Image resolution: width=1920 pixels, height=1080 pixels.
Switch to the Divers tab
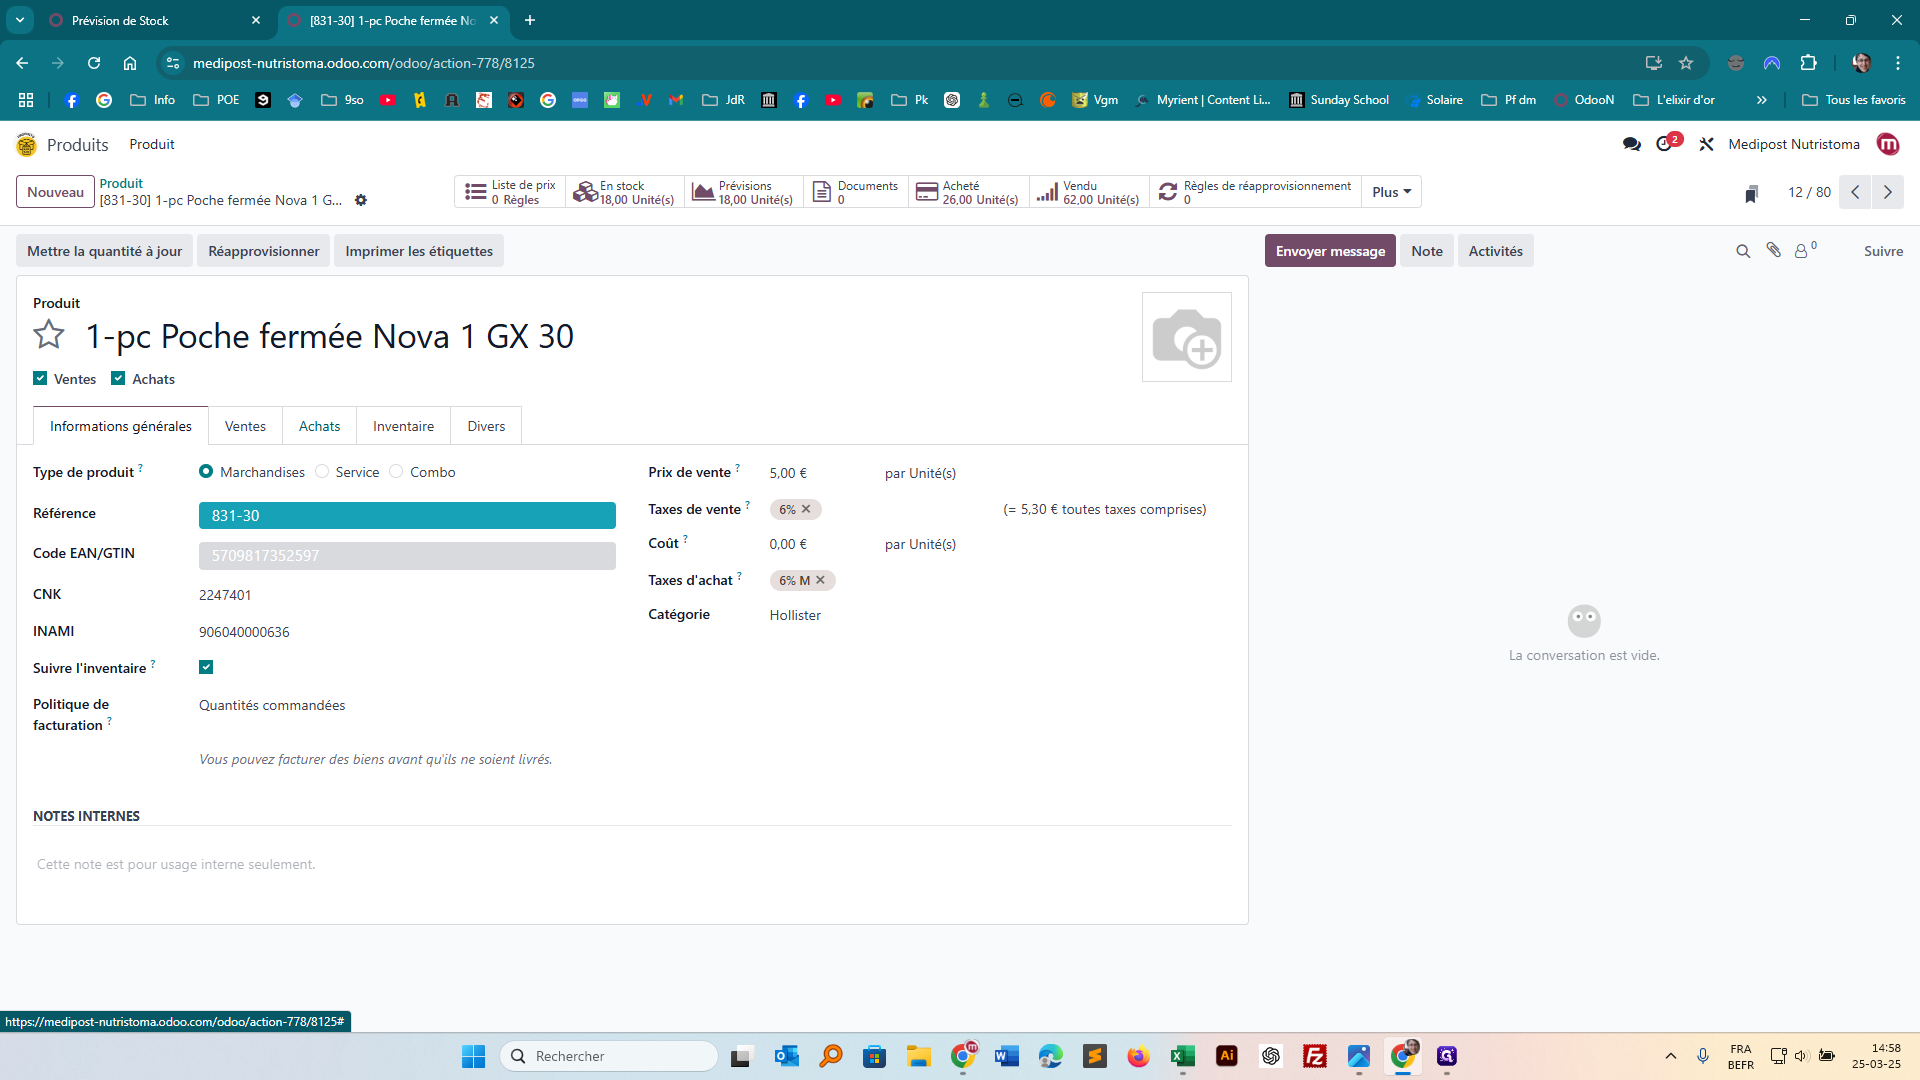(x=486, y=426)
